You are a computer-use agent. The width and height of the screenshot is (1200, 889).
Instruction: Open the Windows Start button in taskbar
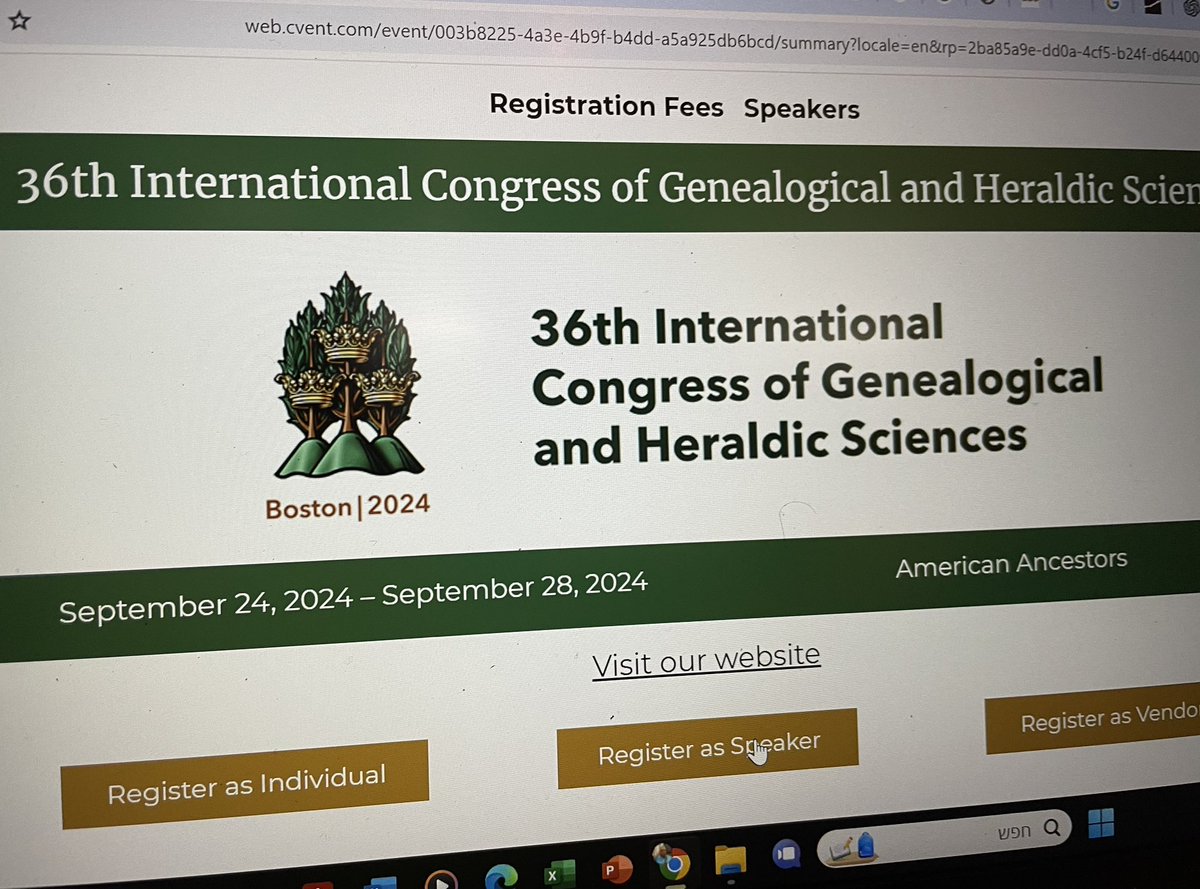(x=1100, y=824)
